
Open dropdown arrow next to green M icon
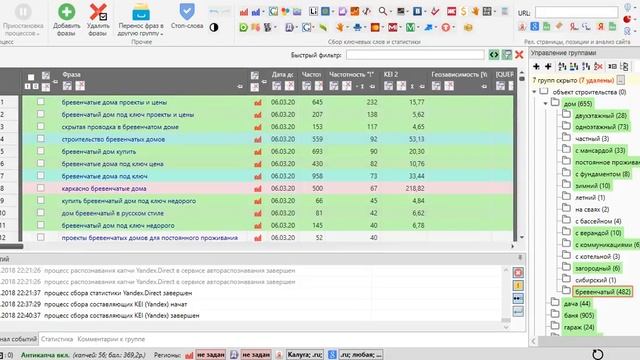click(418, 27)
